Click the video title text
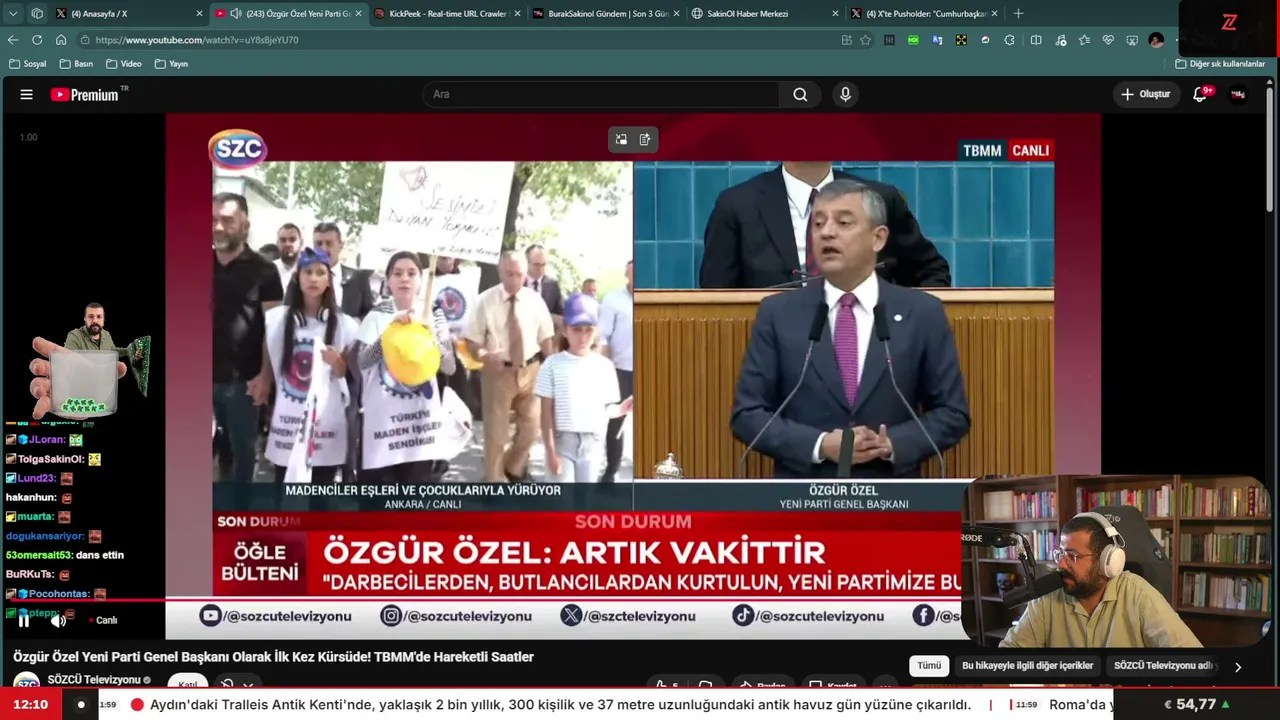The height and width of the screenshot is (720, 1280). pos(273,657)
